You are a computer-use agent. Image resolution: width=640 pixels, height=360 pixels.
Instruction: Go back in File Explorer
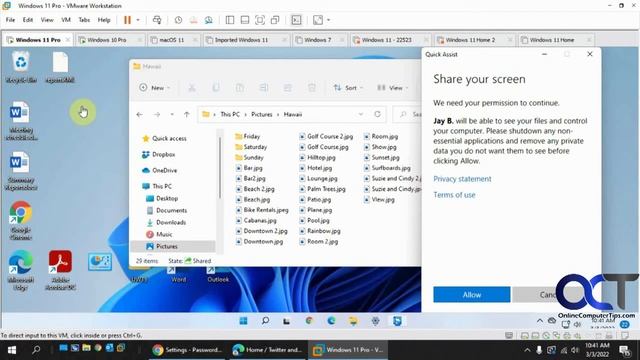pyautogui.click(x=140, y=115)
